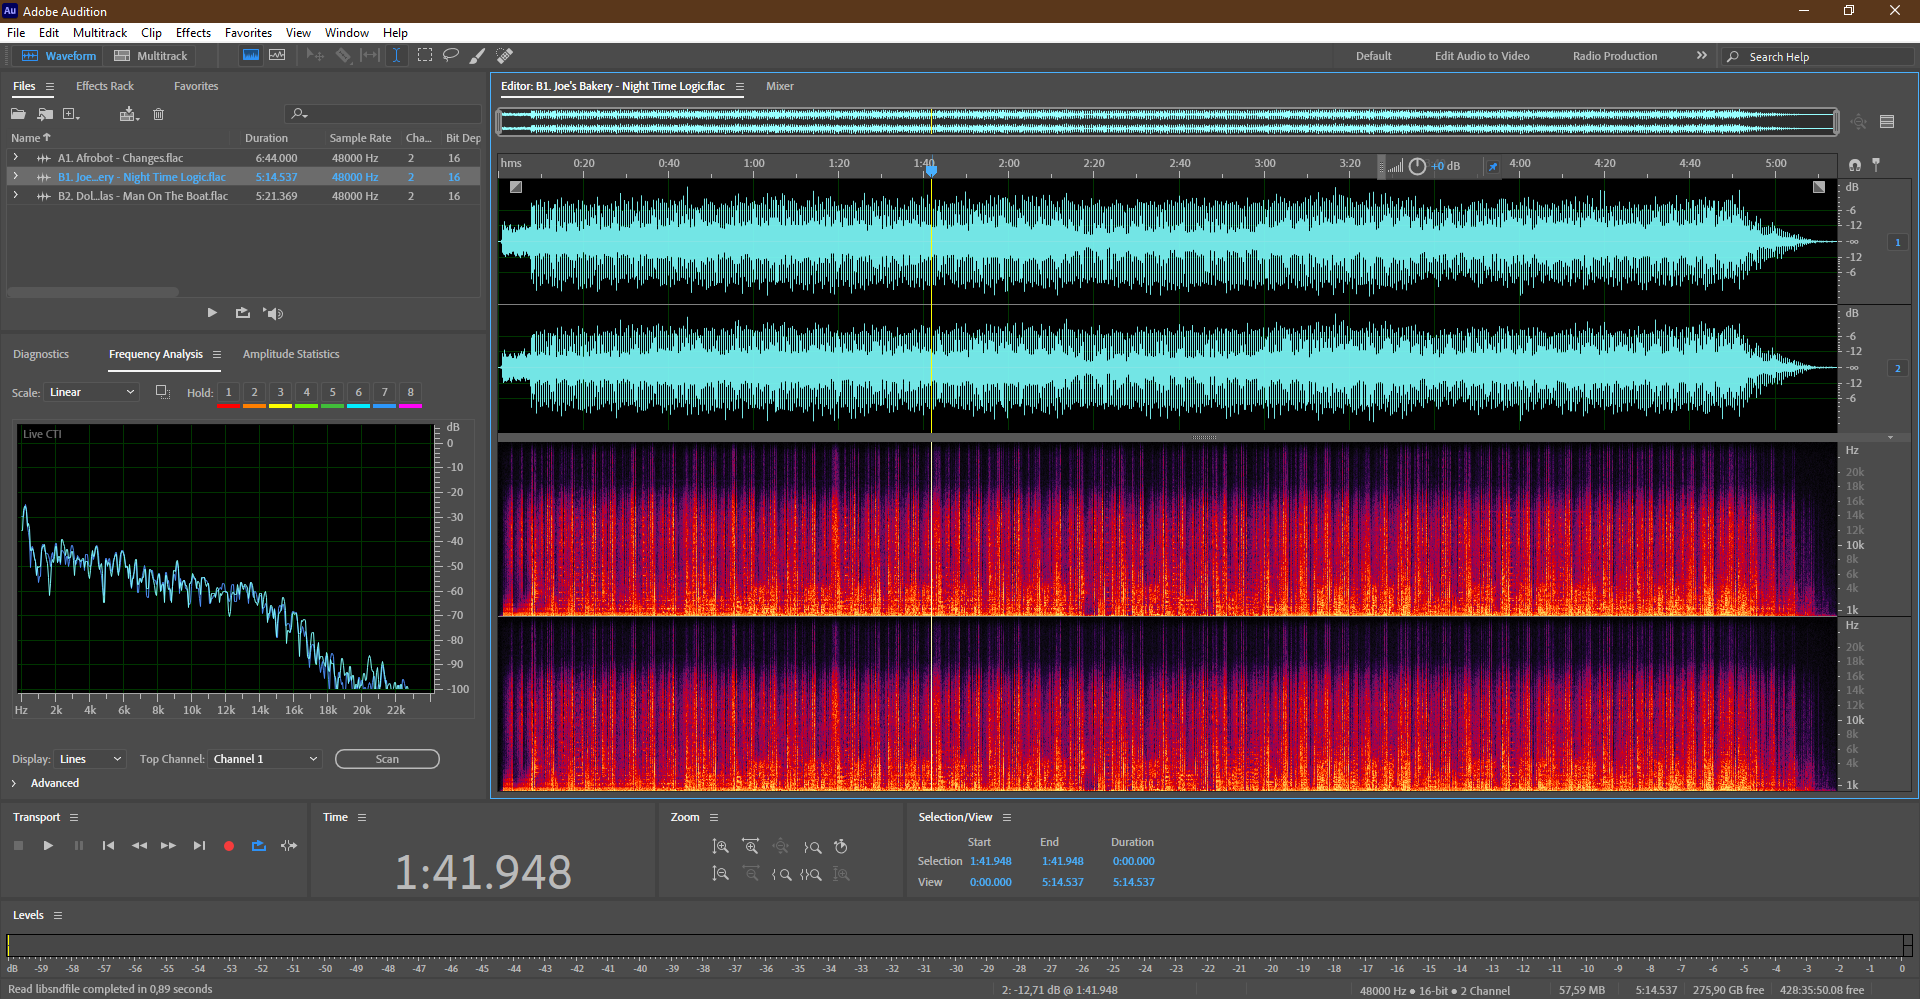Click Hold button 5 (green)

pyautogui.click(x=333, y=393)
